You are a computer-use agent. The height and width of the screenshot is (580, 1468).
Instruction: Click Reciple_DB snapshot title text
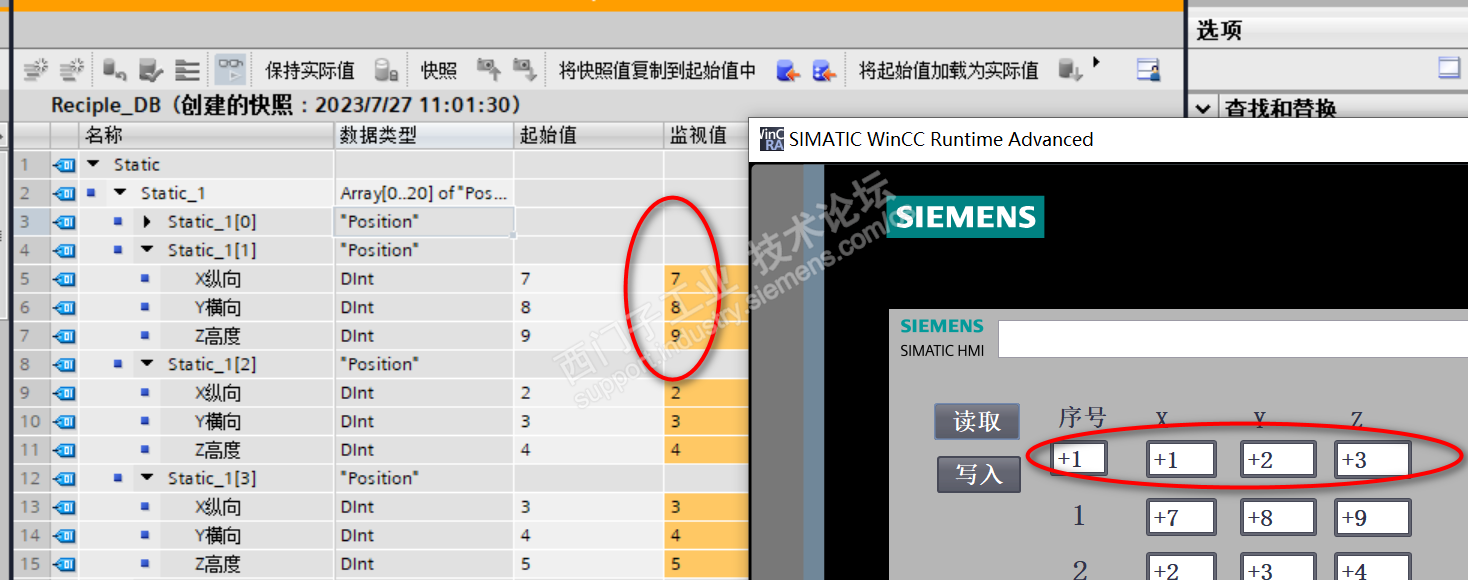pyautogui.click(x=287, y=105)
